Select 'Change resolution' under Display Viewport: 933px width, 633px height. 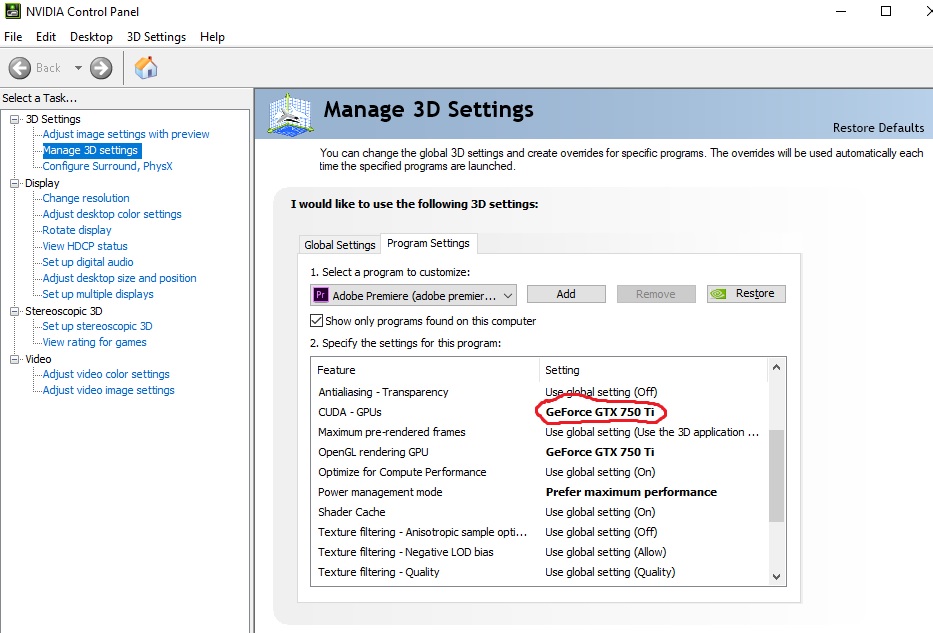pos(86,198)
